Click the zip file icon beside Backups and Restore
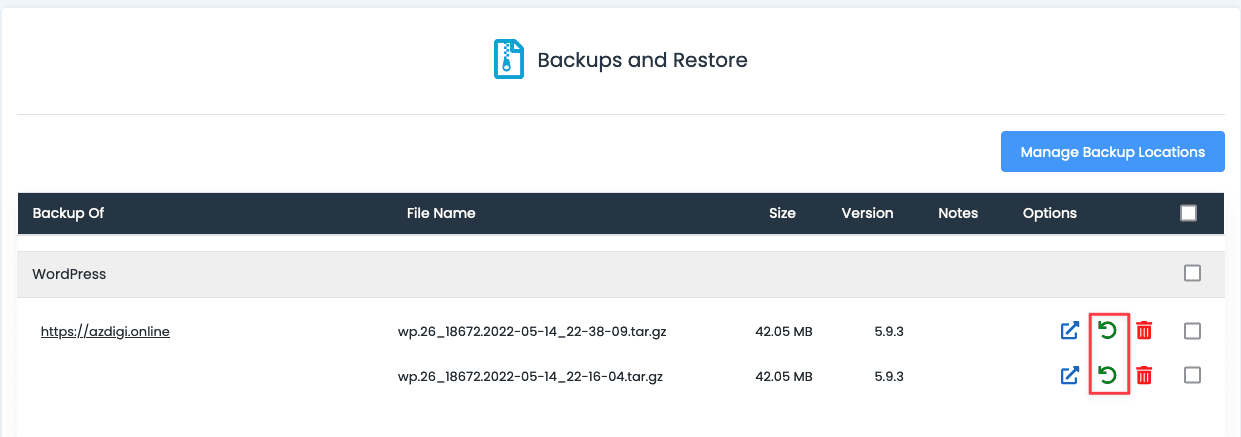The width and height of the screenshot is (1241, 437). (x=509, y=59)
